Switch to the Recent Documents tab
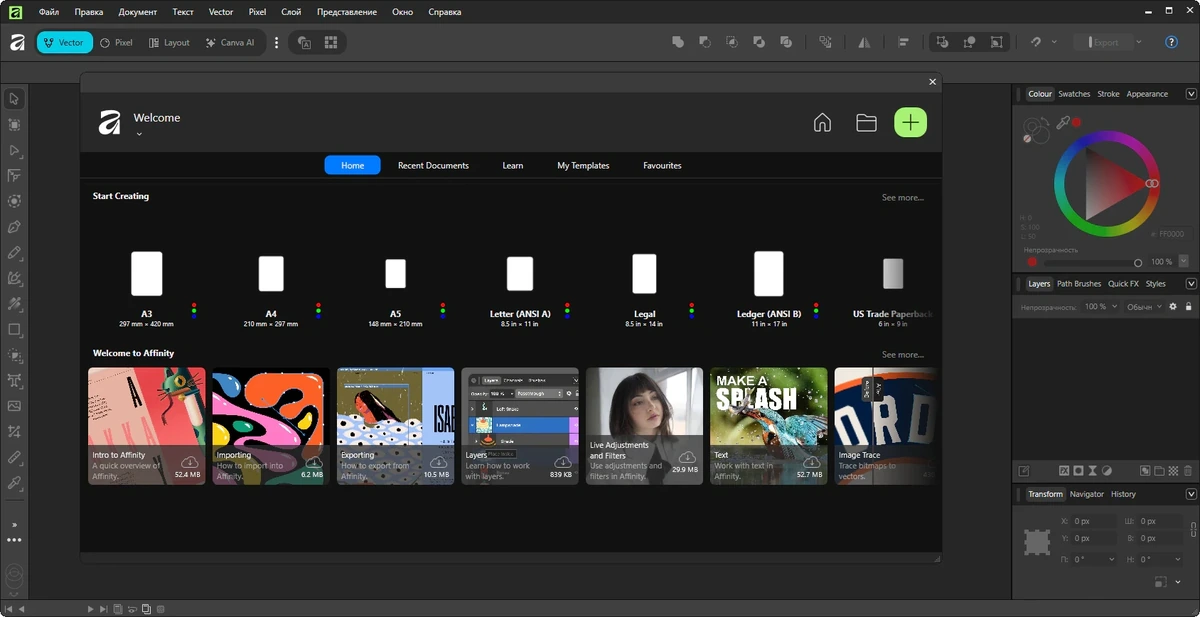This screenshot has height=617, width=1200. click(433, 166)
